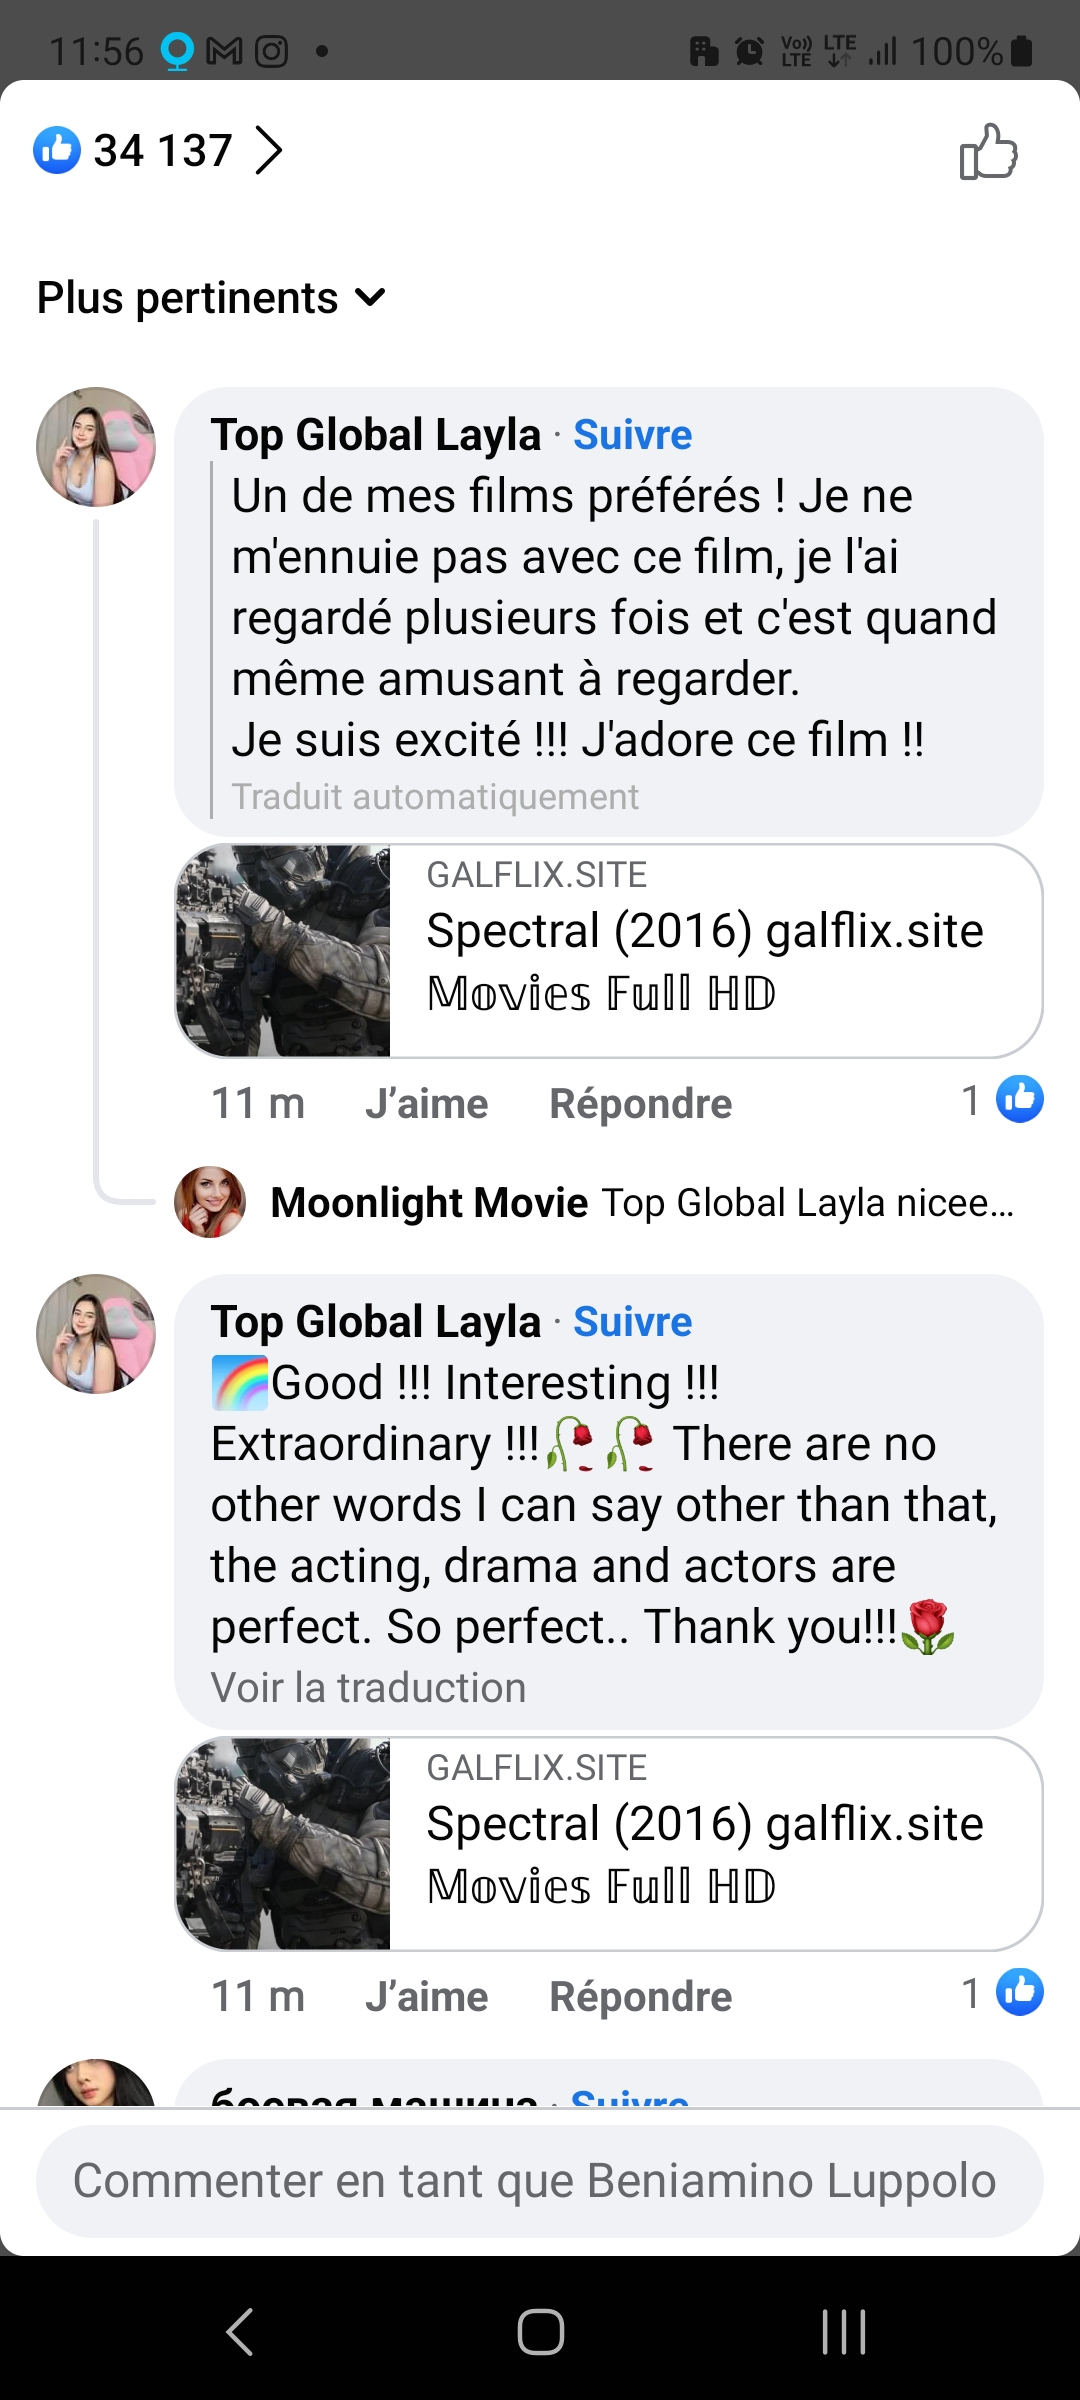The height and width of the screenshot is (2400, 1080).
Task: Tap the thumbs-up like icon at top right
Action: 988,152
